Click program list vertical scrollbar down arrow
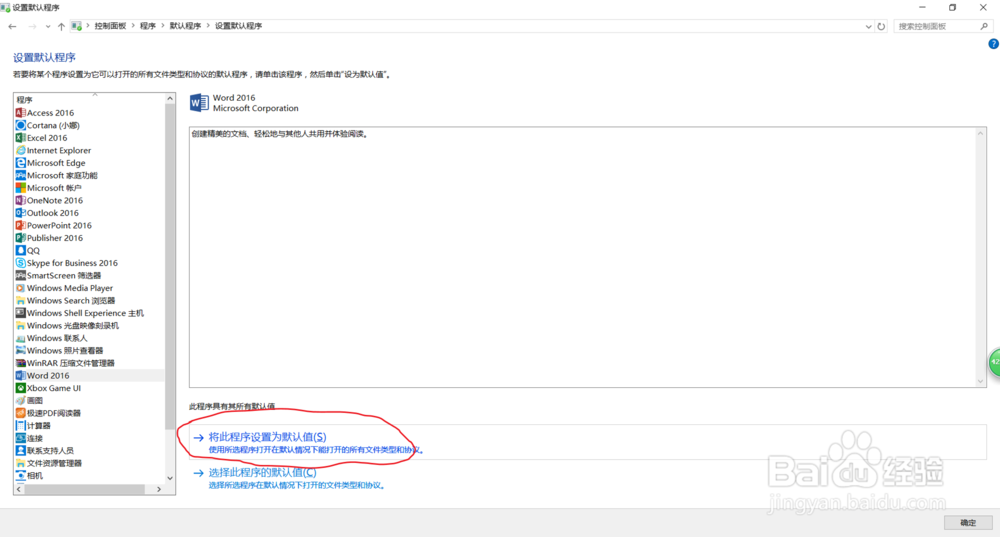Viewport: 1000px width, 537px height. point(170,478)
